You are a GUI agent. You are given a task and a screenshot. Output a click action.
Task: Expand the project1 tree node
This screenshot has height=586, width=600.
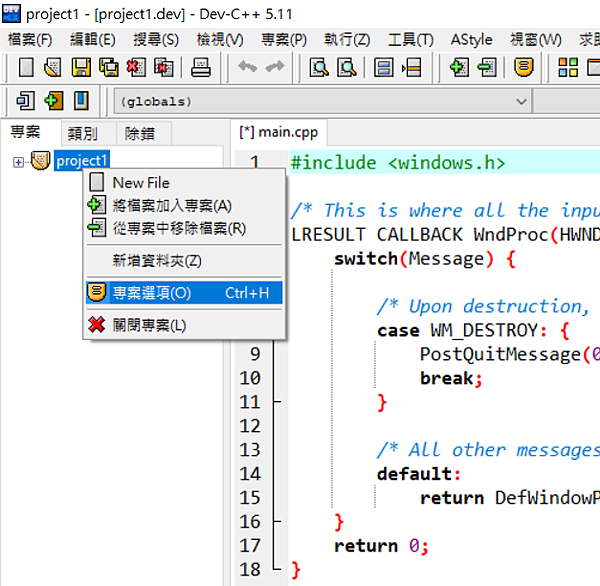(x=18, y=162)
